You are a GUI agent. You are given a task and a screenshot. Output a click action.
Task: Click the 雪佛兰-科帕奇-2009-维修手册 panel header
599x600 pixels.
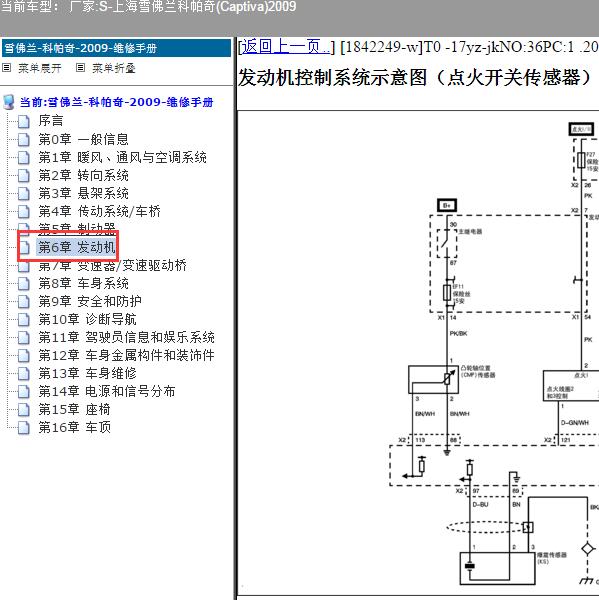[116, 48]
